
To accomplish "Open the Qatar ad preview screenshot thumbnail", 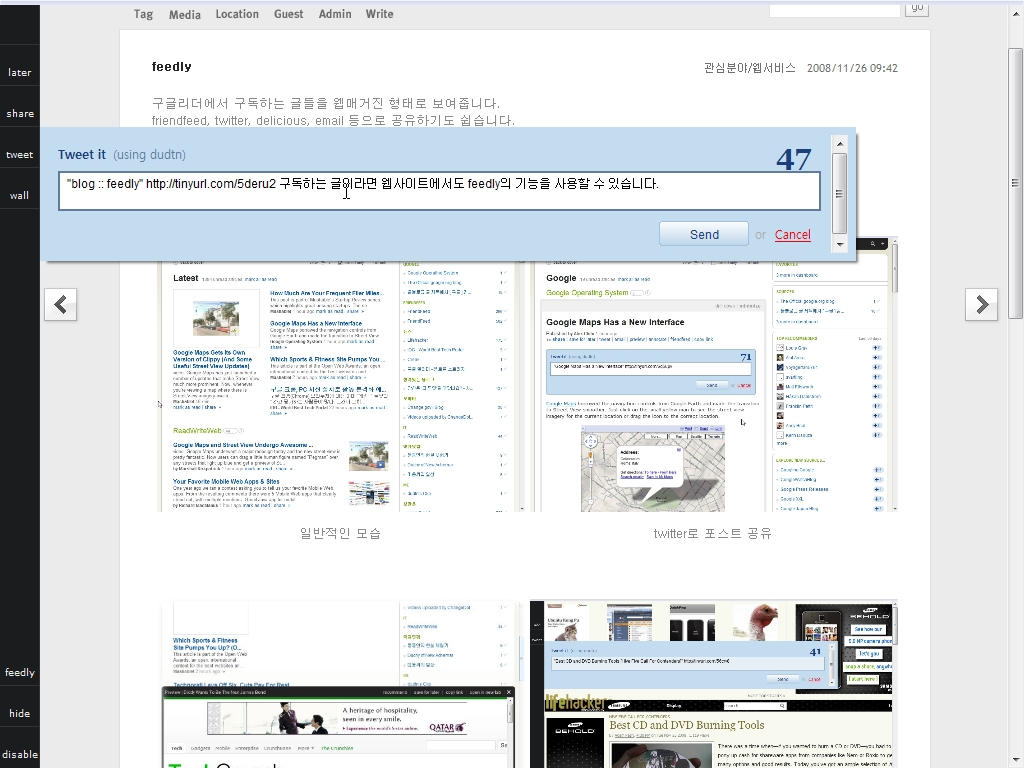I will [x=340, y=684].
